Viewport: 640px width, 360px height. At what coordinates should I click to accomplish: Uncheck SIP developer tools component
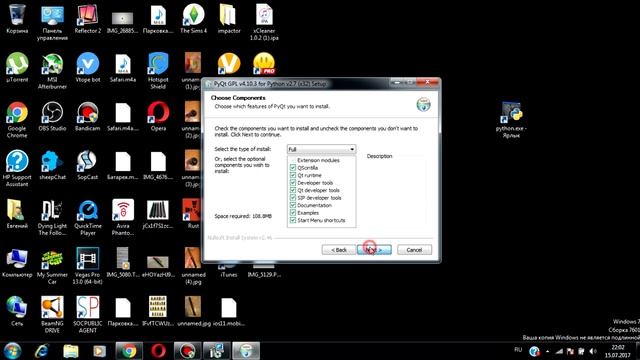293,198
